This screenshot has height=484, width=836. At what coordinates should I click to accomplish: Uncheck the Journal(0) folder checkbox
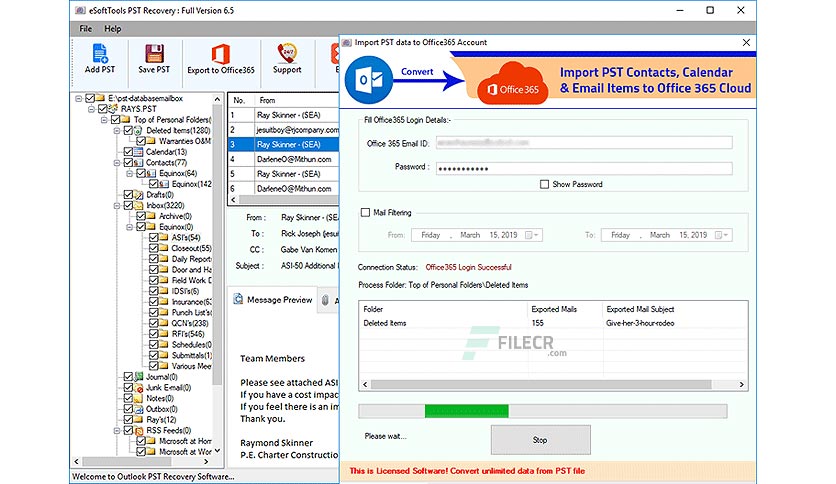(128, 376)
